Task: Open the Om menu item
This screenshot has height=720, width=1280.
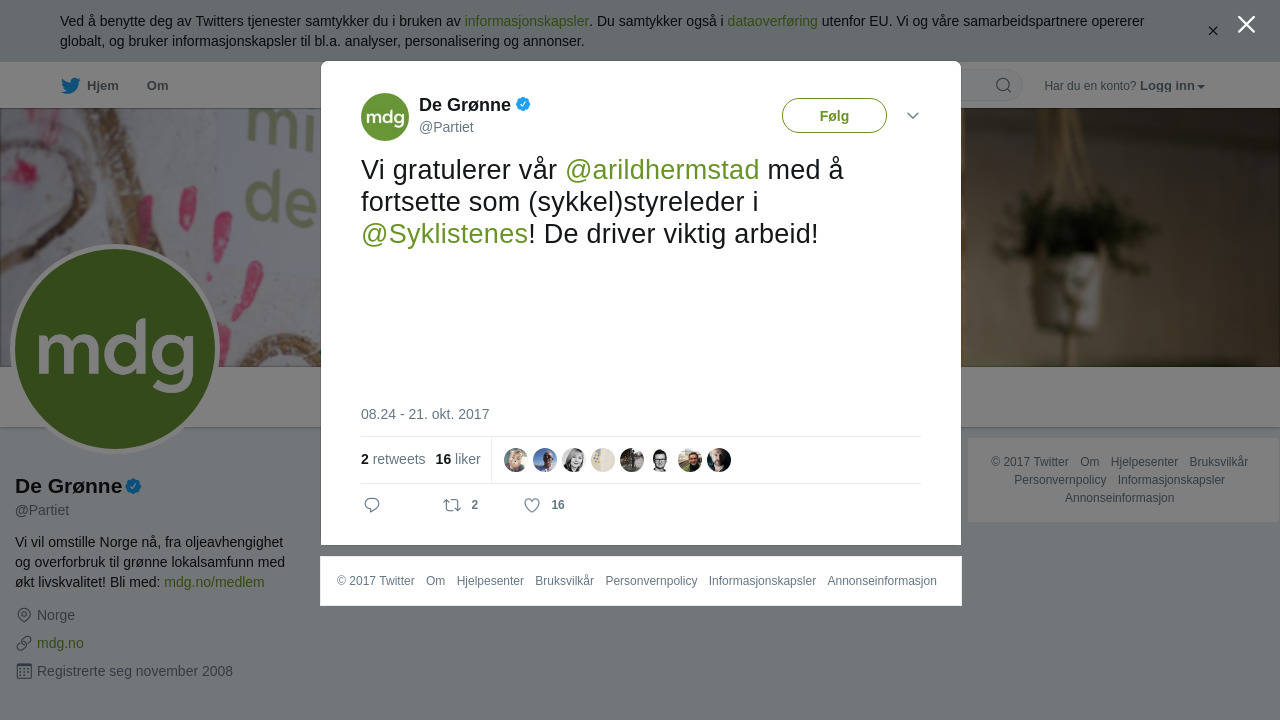Action: [x=157, y=86]
